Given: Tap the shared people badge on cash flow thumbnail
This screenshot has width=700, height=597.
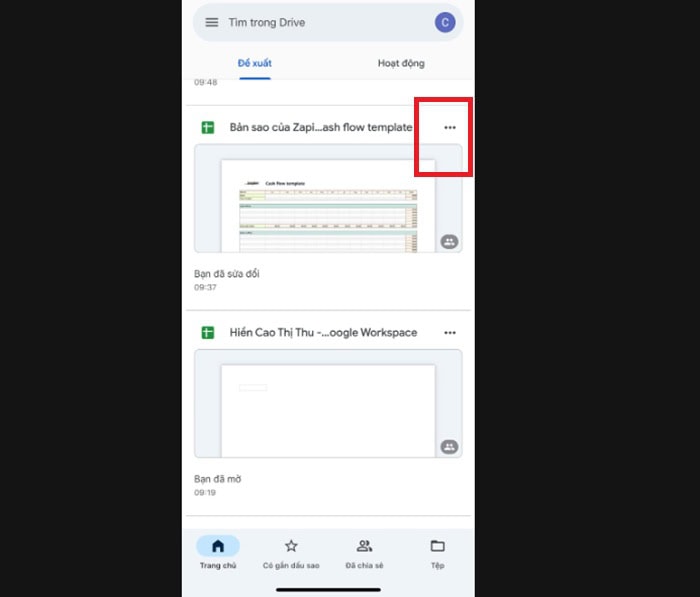Looking at the screenshot, I should point(449,242).
